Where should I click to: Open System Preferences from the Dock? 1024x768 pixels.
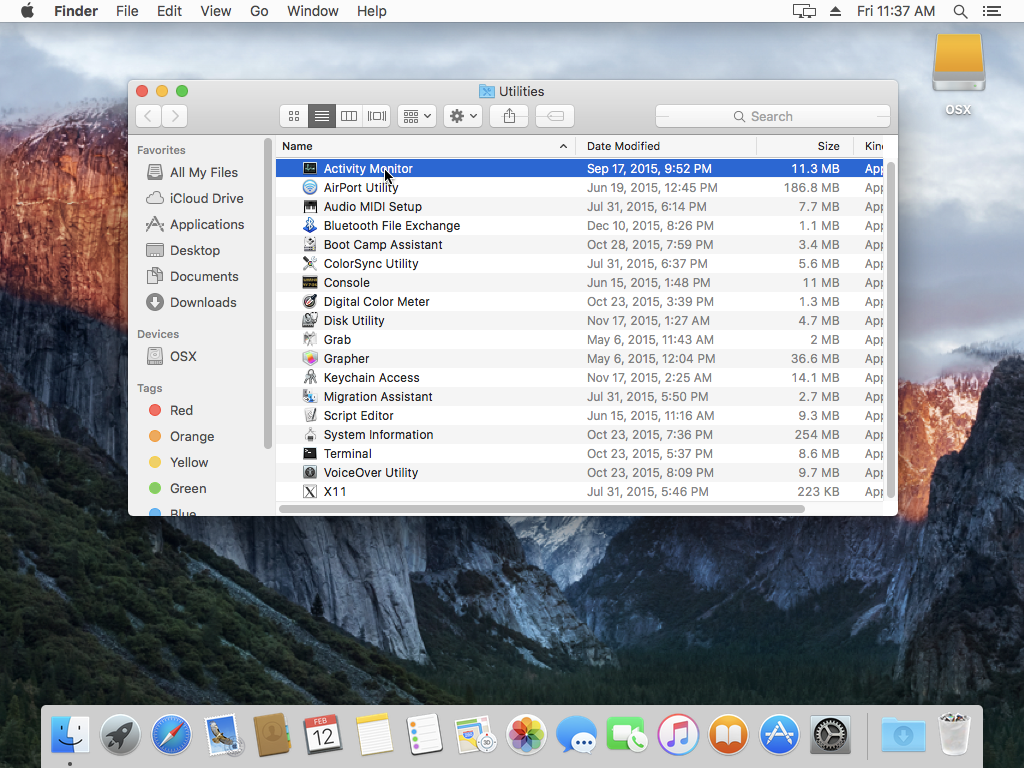[x=830, y=734]
